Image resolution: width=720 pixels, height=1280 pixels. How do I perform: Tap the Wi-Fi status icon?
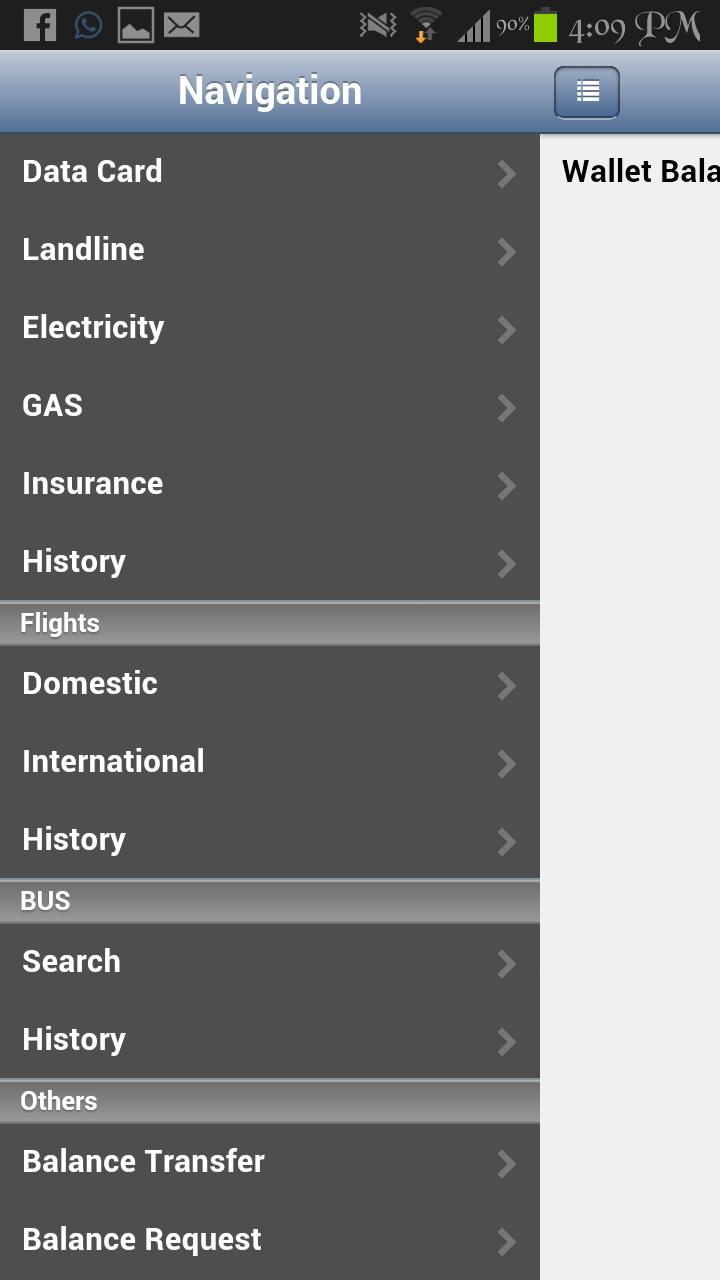[x=426, y=25]
